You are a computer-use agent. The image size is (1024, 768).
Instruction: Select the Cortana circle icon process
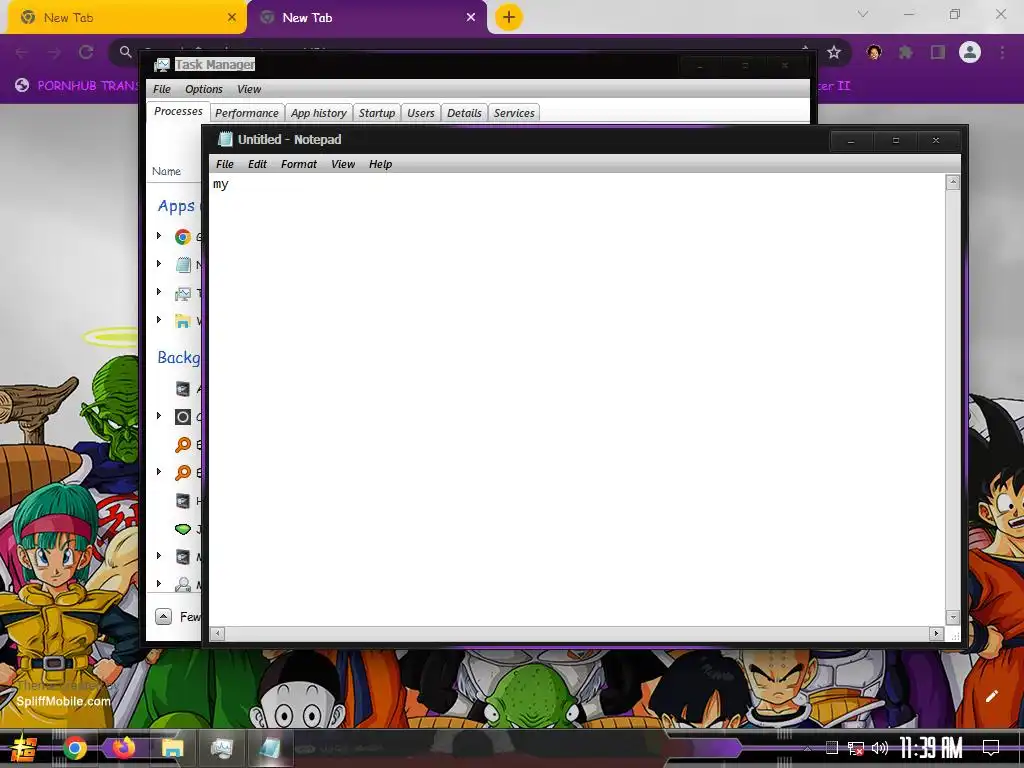coord(183,417)
